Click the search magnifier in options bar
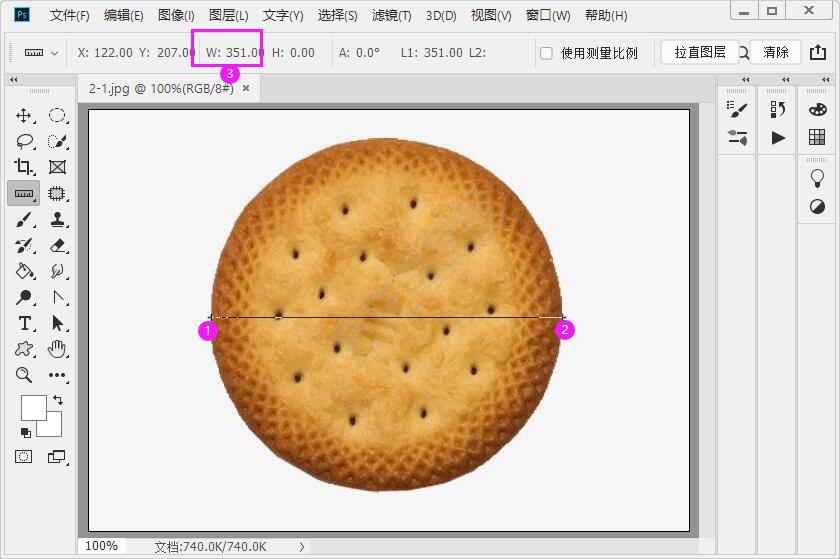Viewport: 840px width, 559px height. [744, 53]
